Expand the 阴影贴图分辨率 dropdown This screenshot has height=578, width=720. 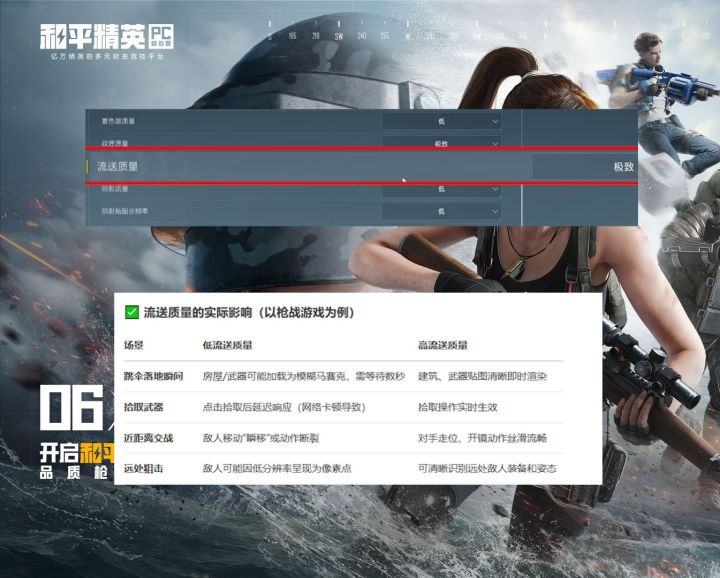pos(441,211)
